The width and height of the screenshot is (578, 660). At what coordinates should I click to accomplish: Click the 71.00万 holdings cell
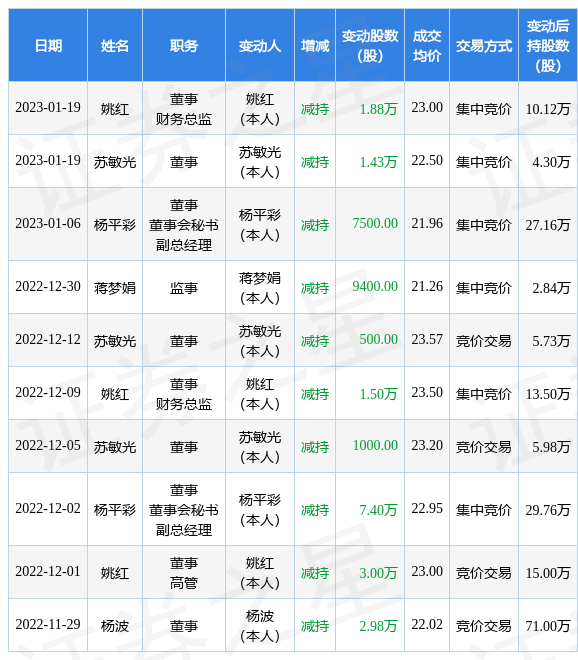pos(548,626)
